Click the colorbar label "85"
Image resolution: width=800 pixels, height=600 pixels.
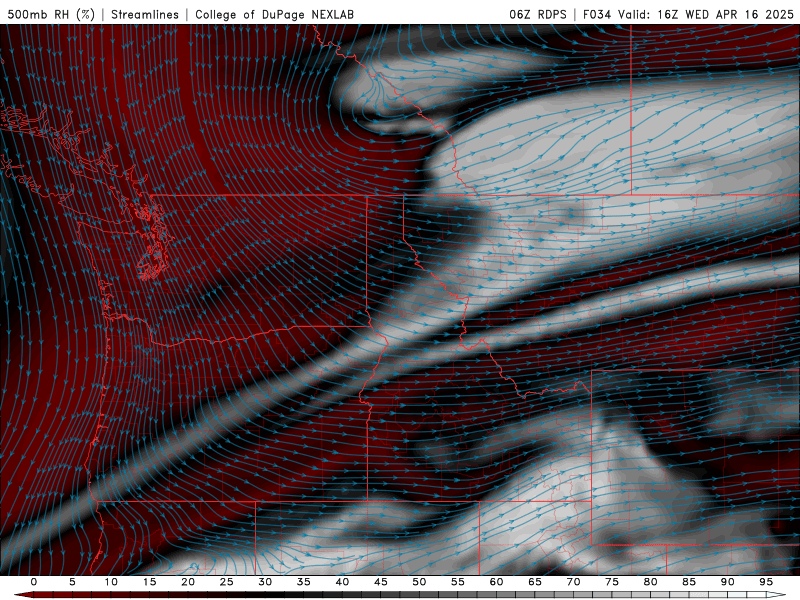pyautogui.click(x=689, y=582)
